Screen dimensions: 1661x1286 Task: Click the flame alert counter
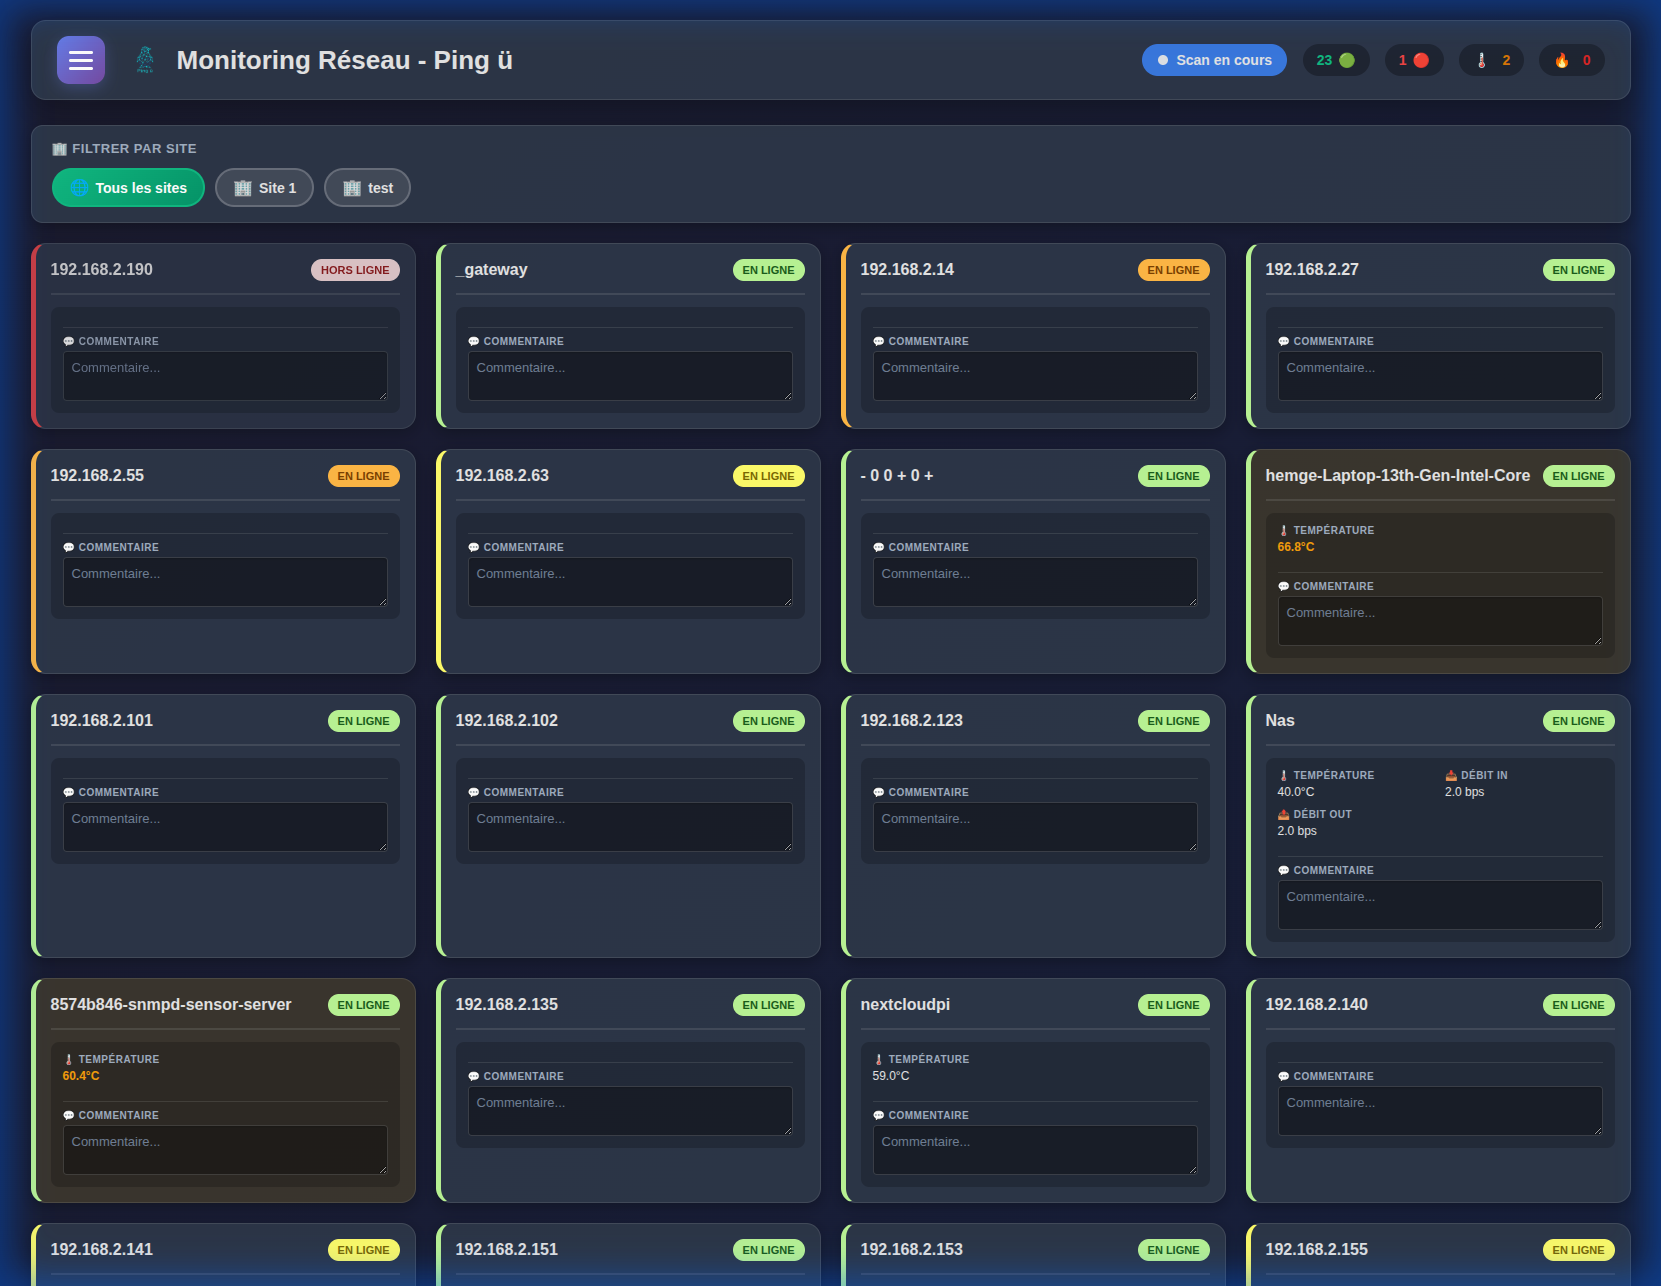coord(1571,60)
